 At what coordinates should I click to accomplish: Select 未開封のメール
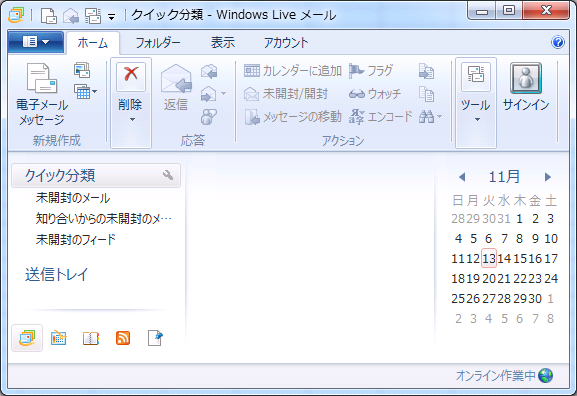click(73, 198)
